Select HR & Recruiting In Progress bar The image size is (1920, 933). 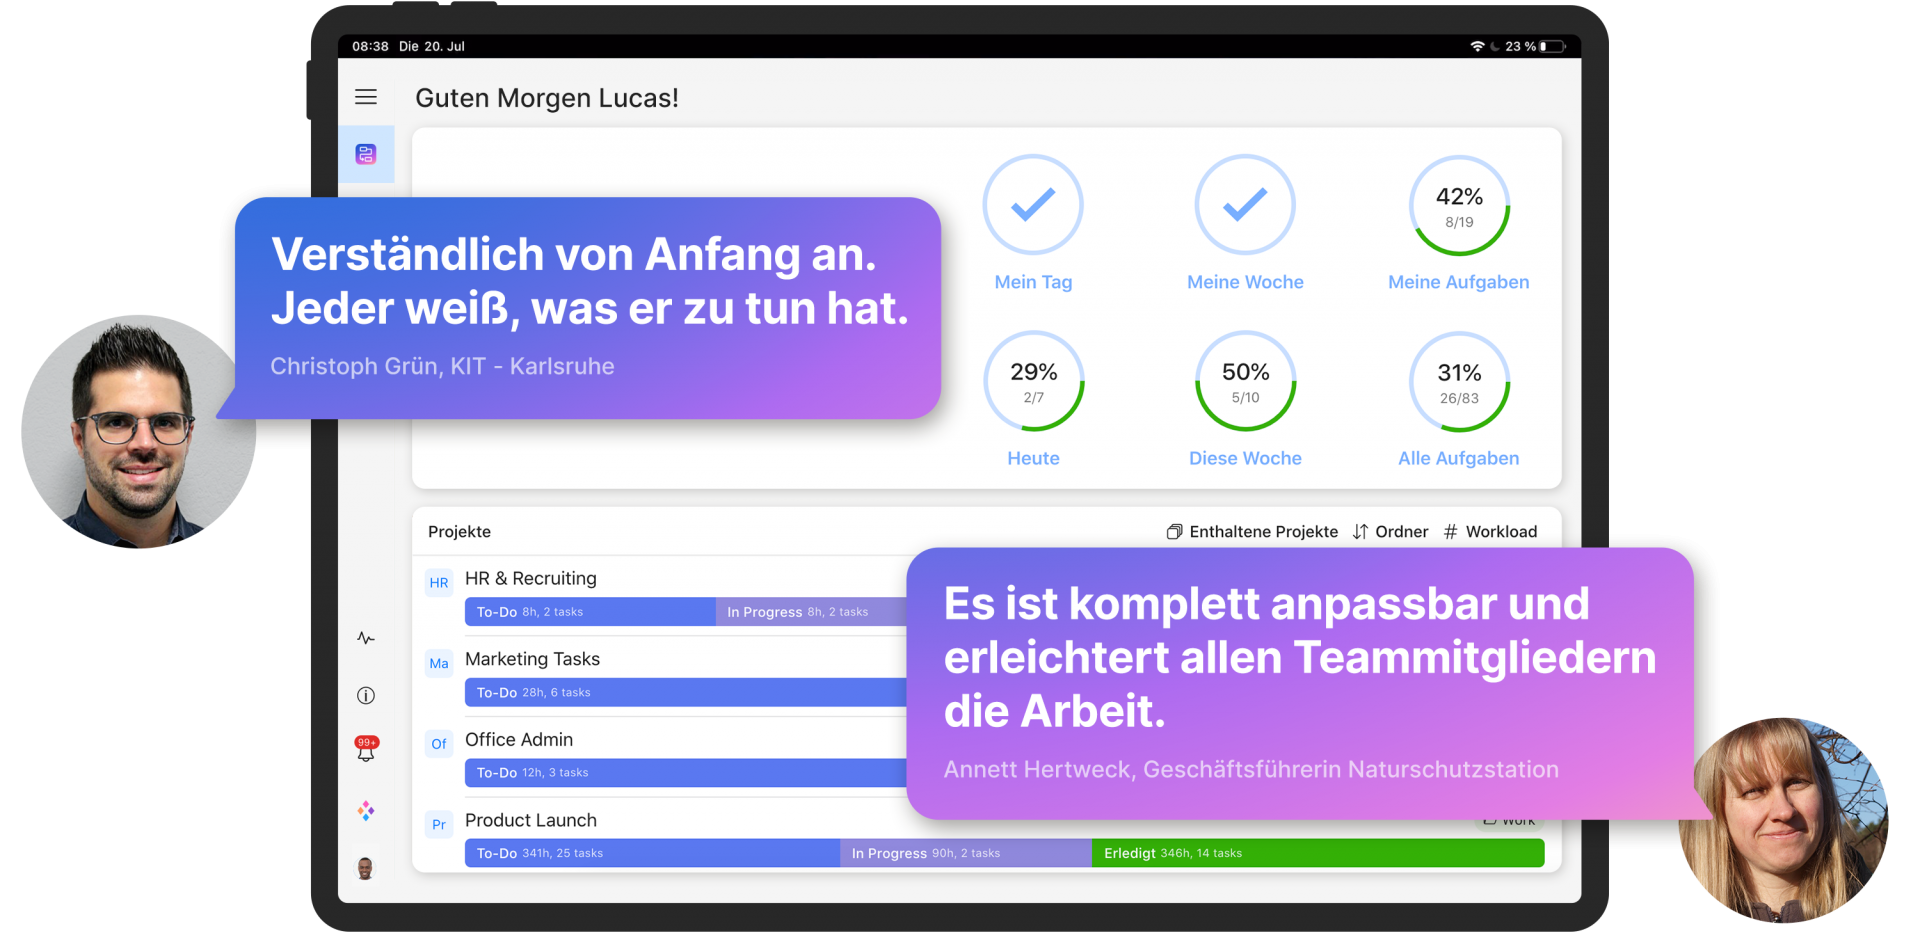point(811,612)
